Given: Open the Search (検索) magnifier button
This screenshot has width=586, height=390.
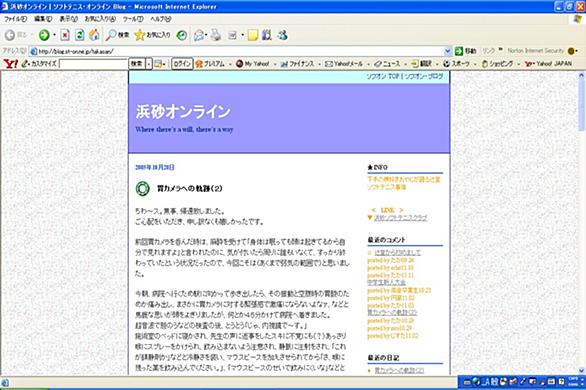Looking at the screenshot, I should point(117,35).
